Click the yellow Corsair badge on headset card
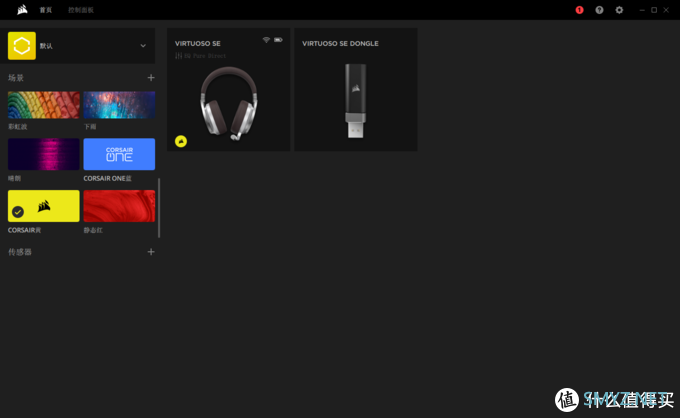 coord(181,141)
